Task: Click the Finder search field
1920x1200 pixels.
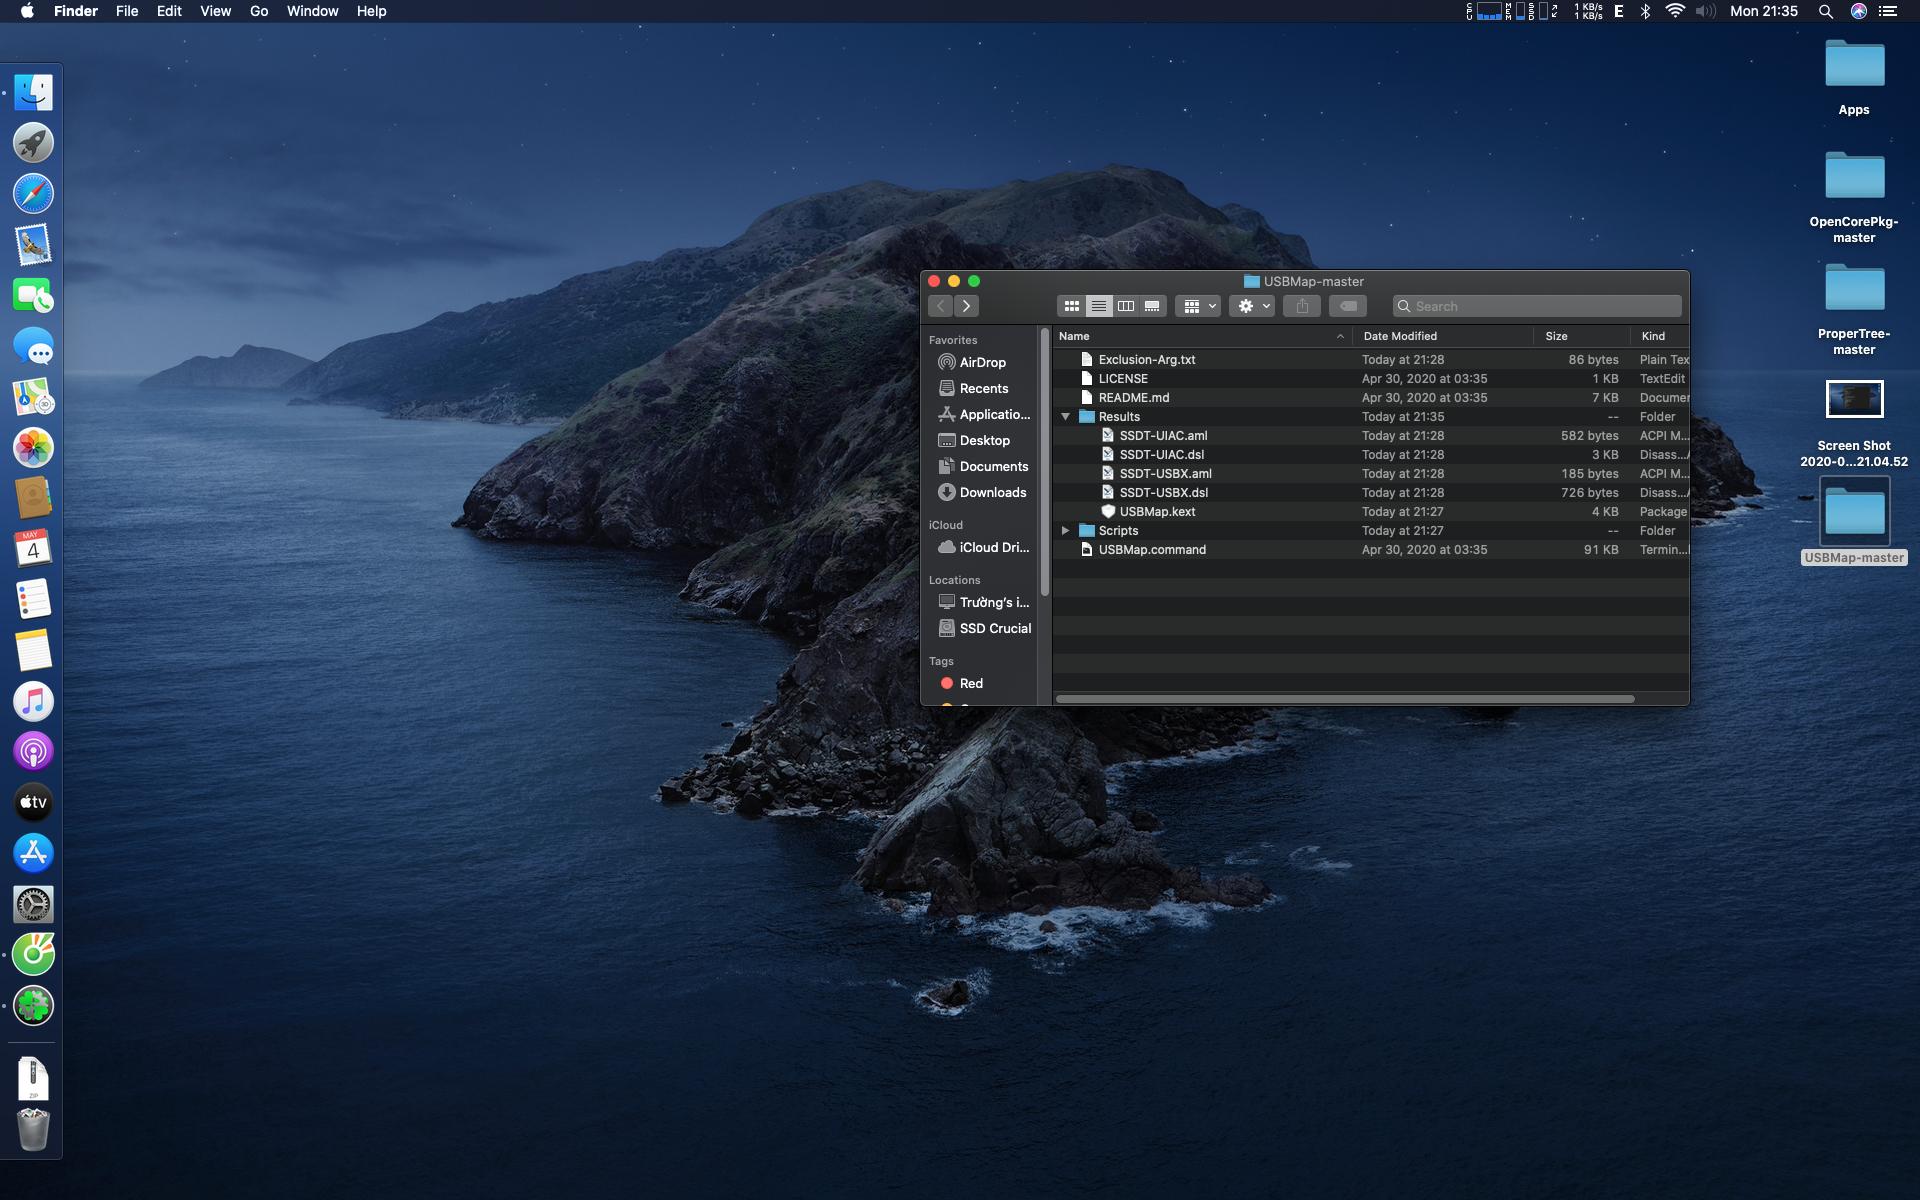Action: click(1537, 306)
